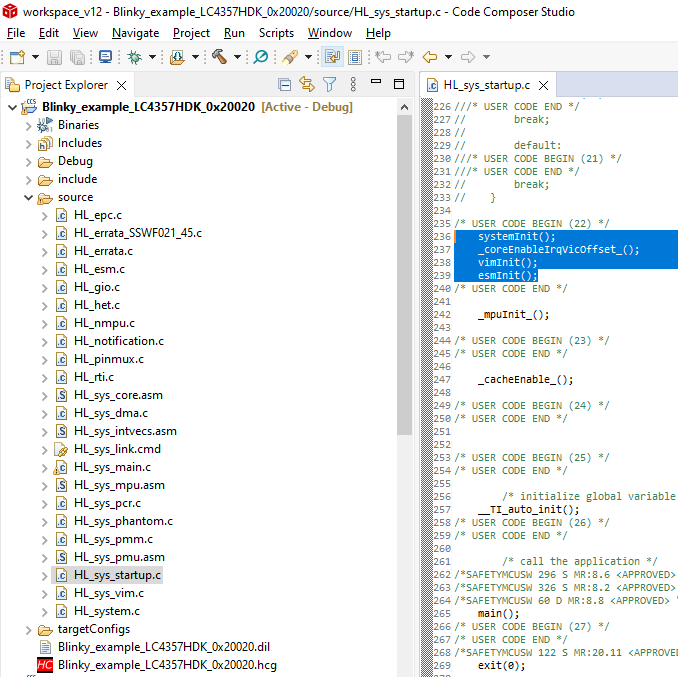Click the Save toolbar icon
678x677 pixels.
coord(54,57)
